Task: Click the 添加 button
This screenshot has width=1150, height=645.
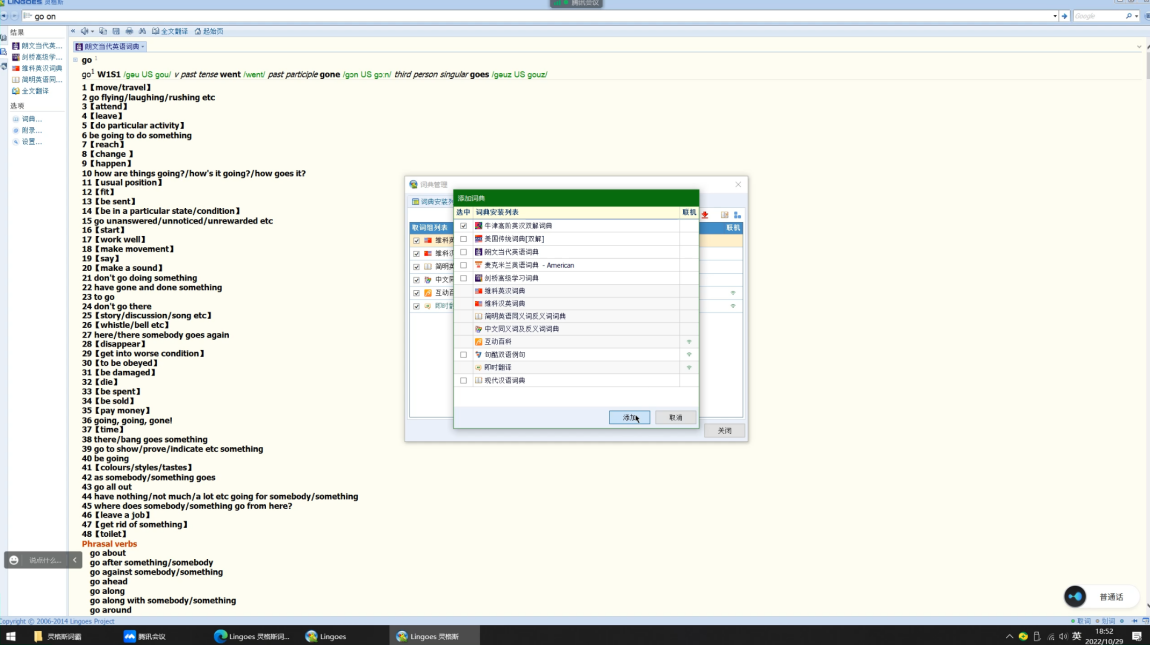Action: click(629, 417)
